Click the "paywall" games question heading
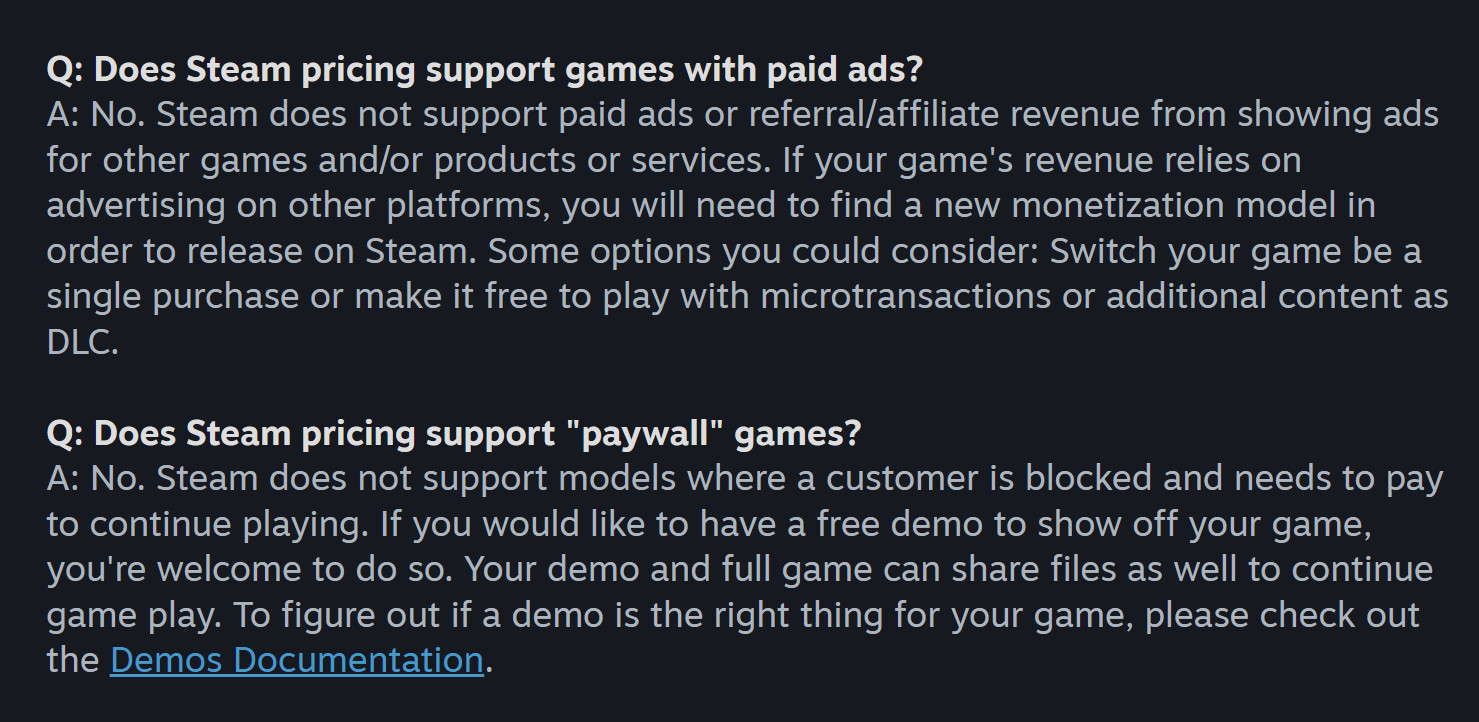The height and width of the screenshot is (722, 1479). pos(454,434)
